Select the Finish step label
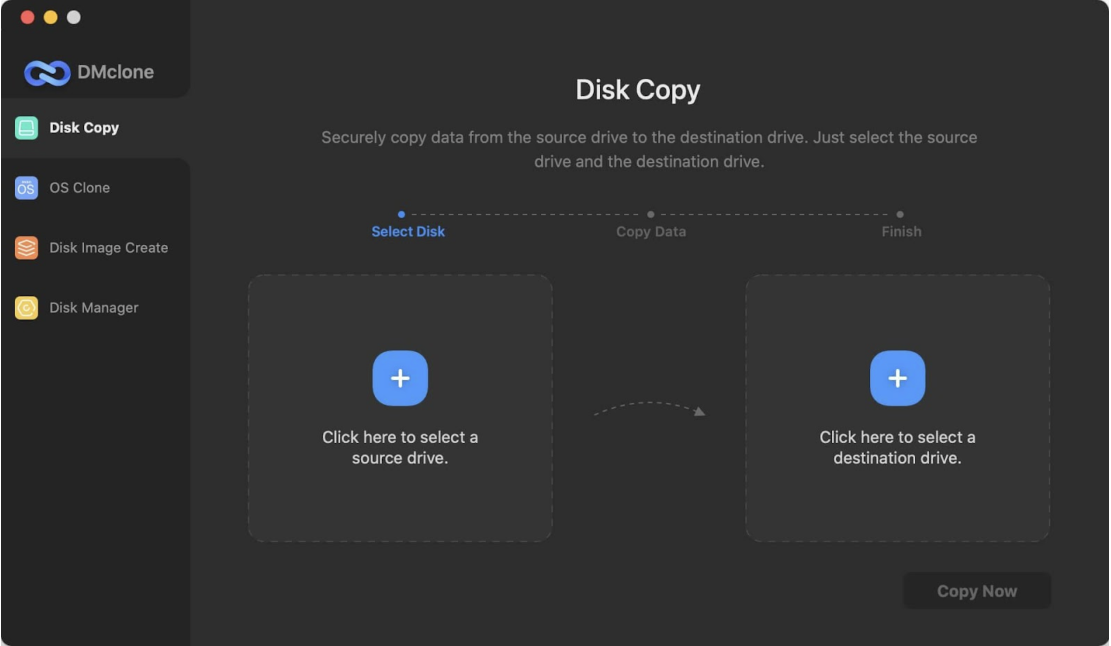 [x=901, y=232]
